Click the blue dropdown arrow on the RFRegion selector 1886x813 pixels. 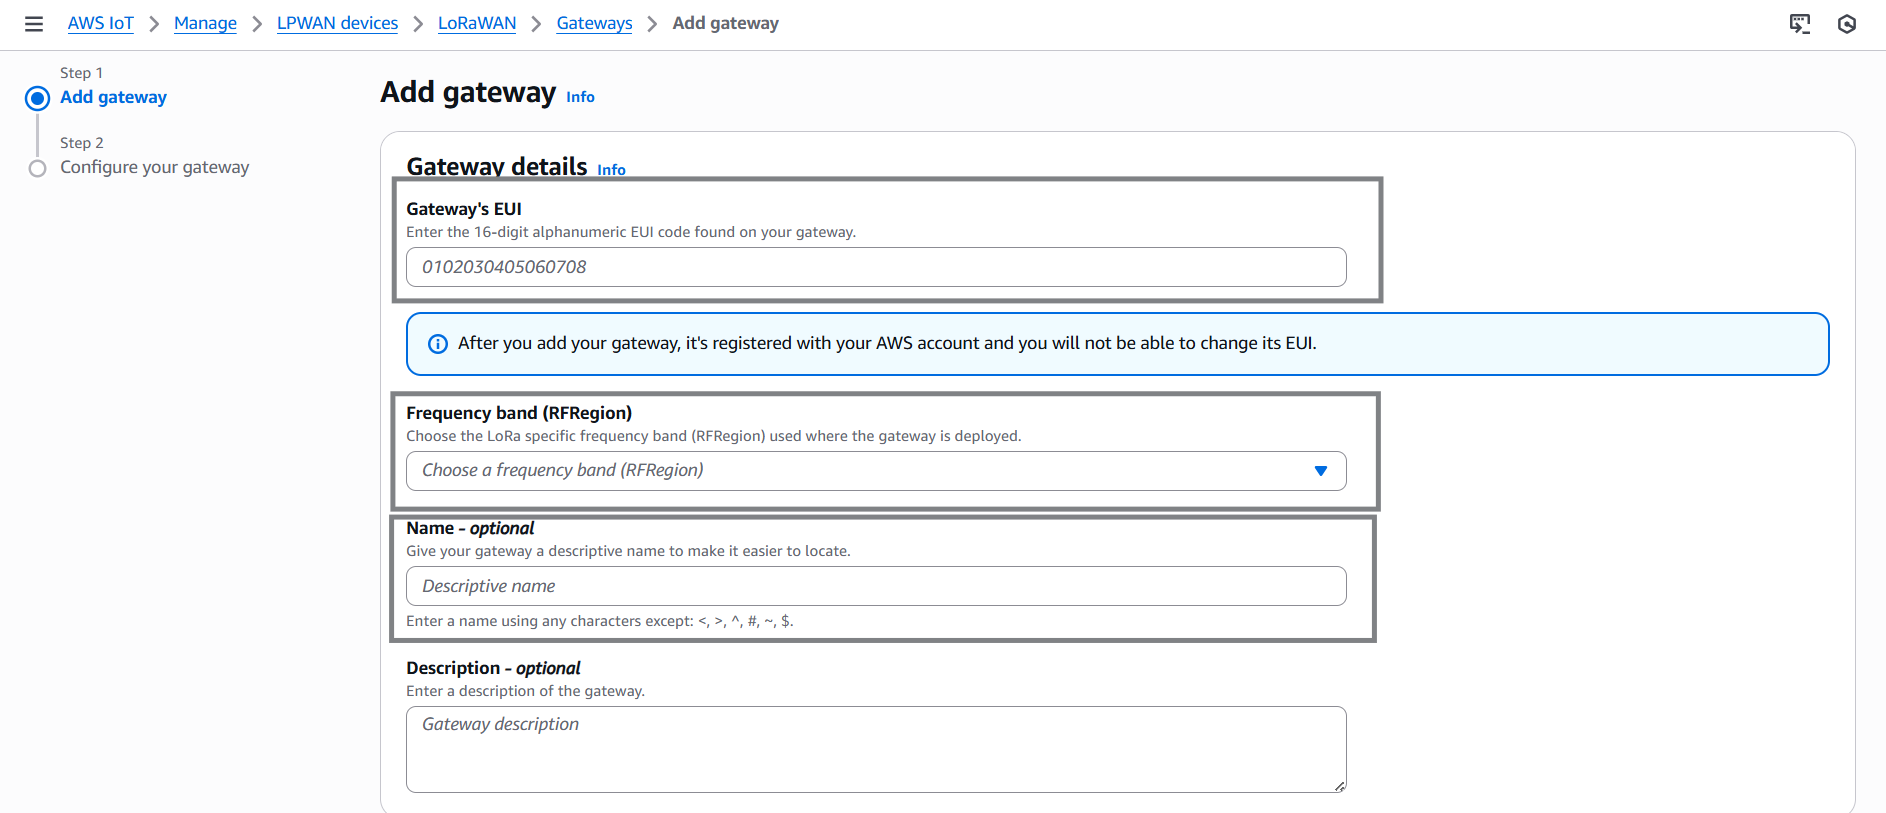[x=1322, y=470]
